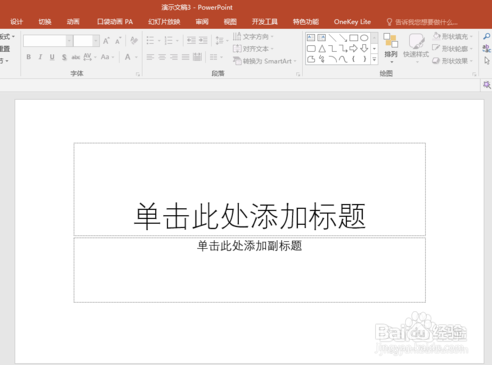The image size is (492, 365).
Task: Open the 幻灯片放映 tab
Action: (164, 22)
